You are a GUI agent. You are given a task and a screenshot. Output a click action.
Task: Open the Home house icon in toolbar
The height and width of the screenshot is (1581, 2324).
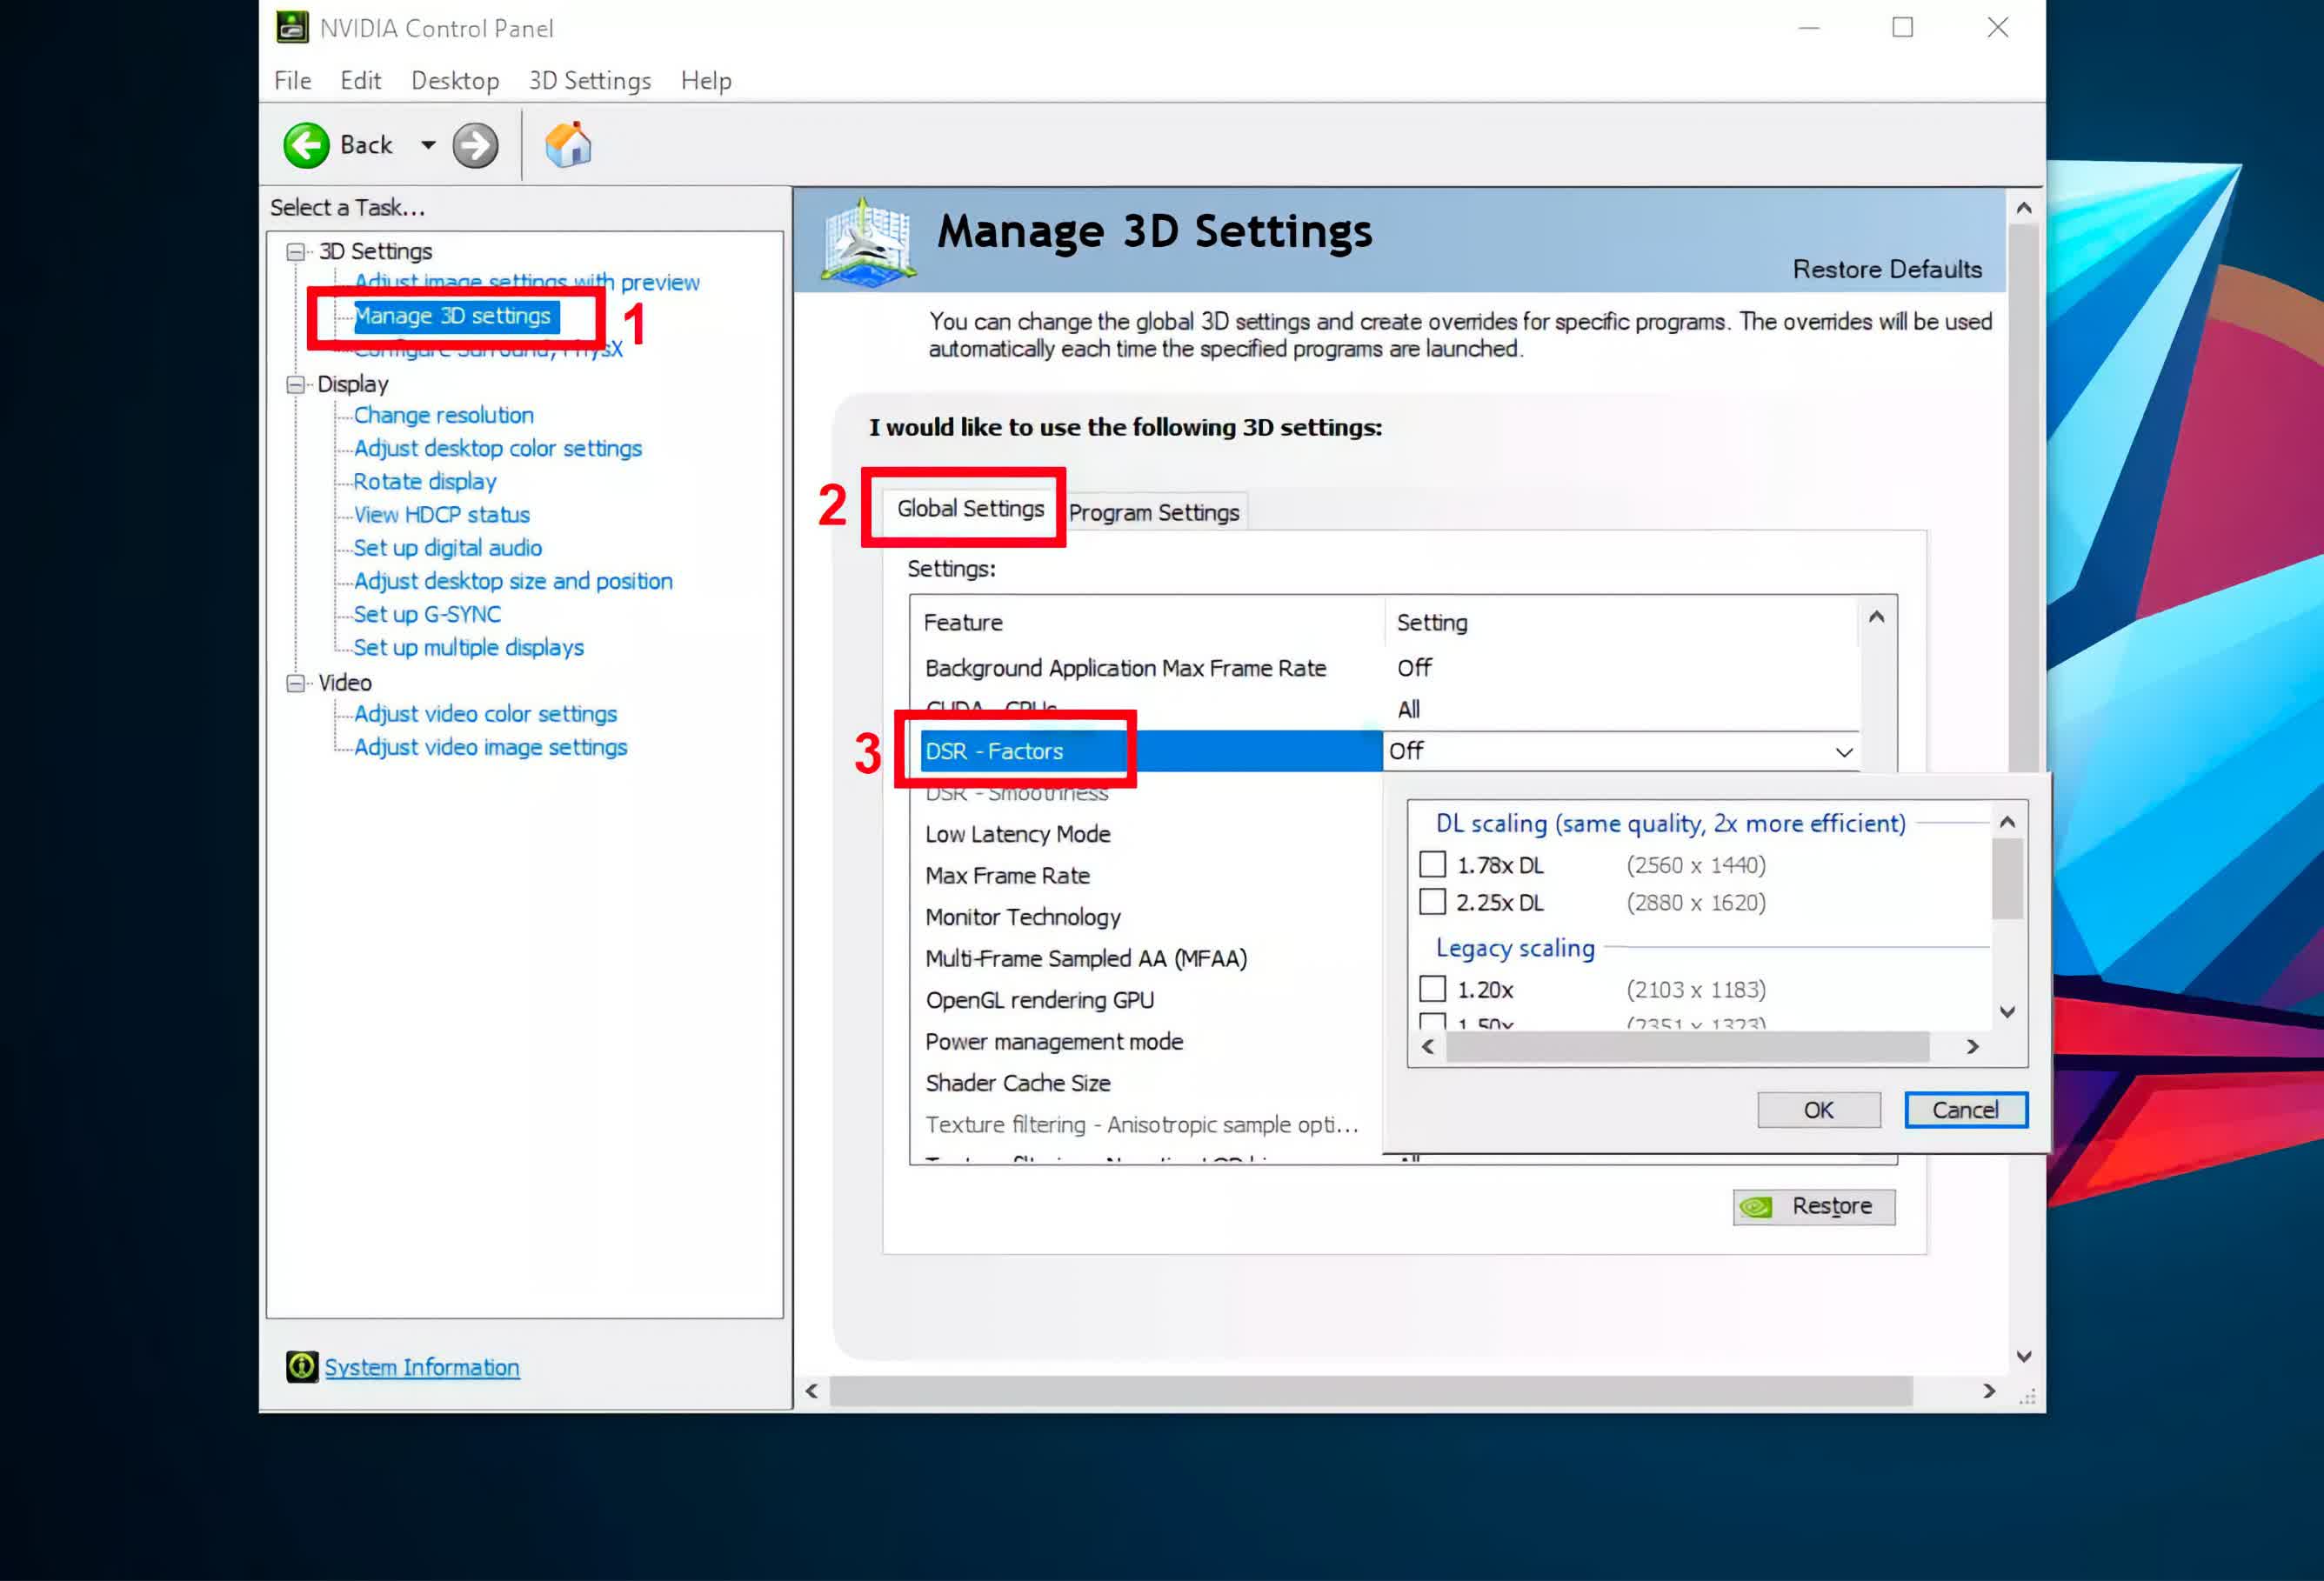point(568,144)
